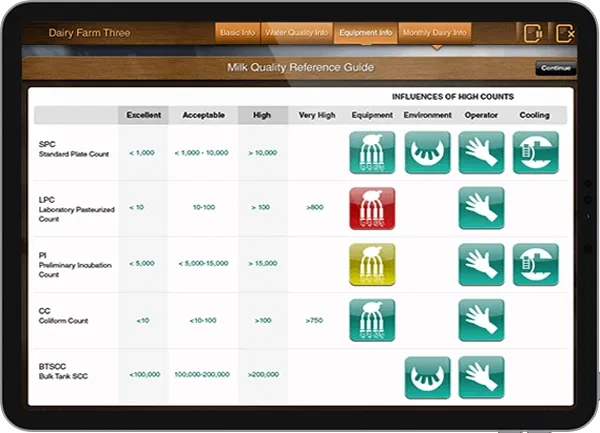
Task: Select the BTSCC operator hand icon
Action: (481, 378)
